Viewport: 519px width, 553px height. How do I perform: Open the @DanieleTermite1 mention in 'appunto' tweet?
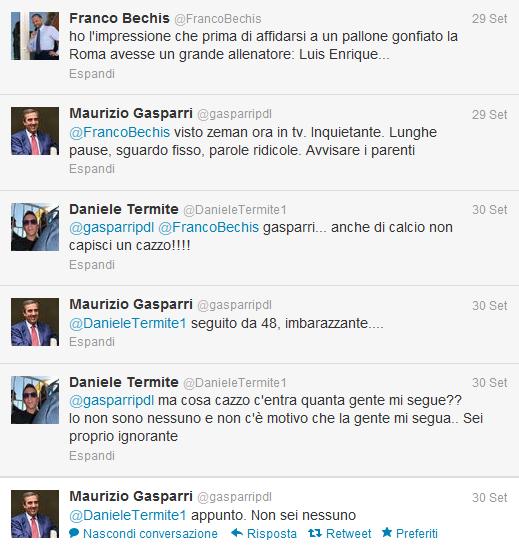[128, 515]
